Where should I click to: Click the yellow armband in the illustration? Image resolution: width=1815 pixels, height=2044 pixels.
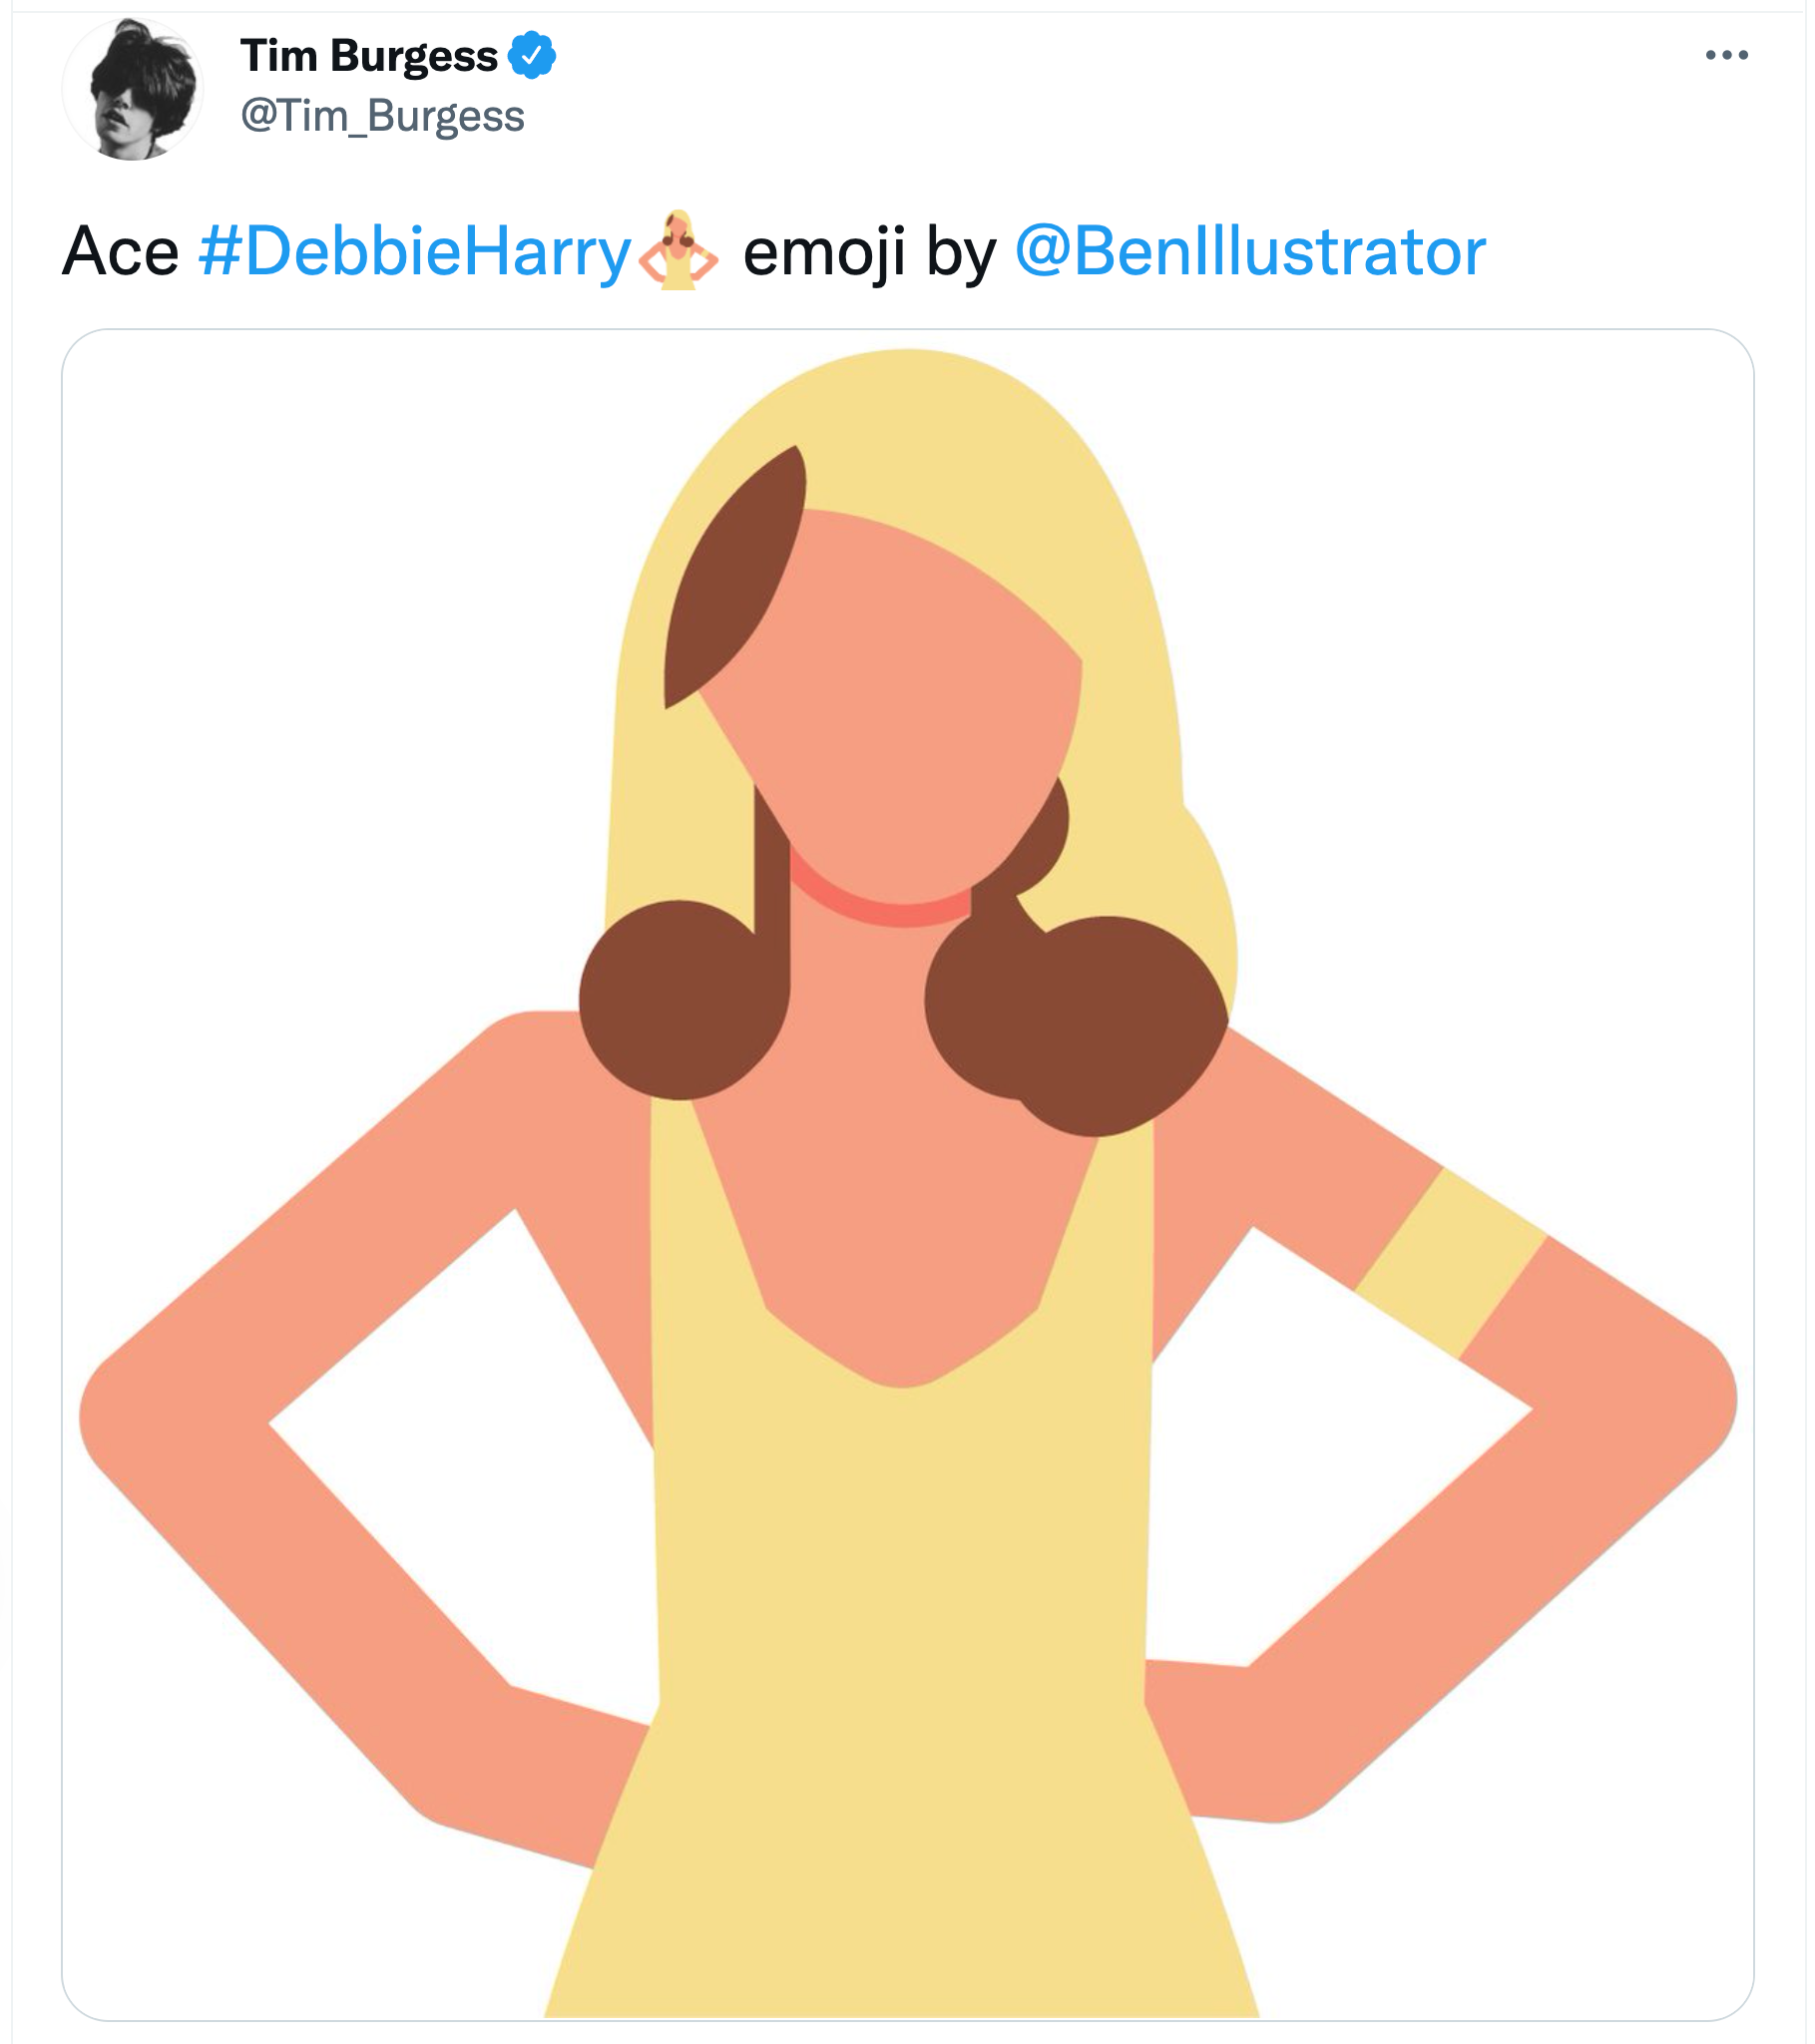pos(1451,1263)
